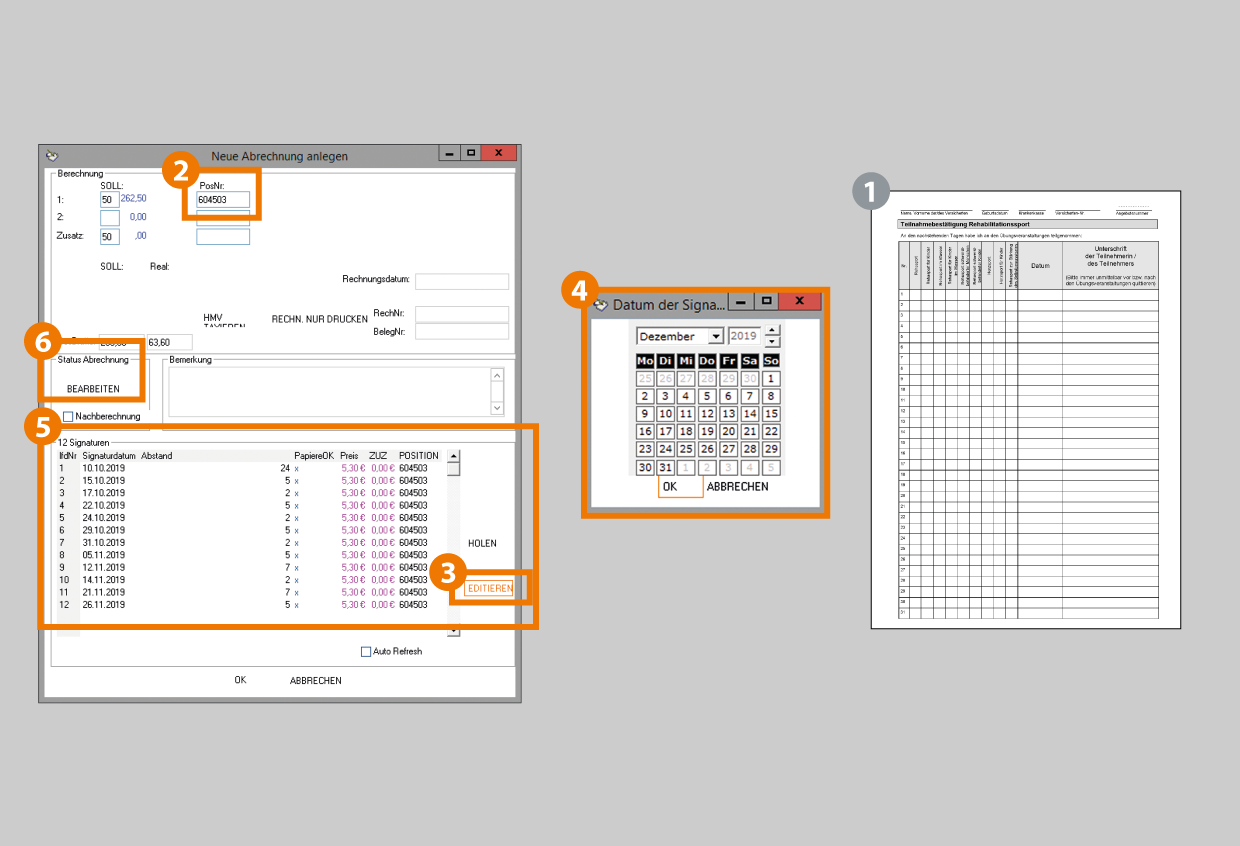Close the Datum der Signatur dialog

[x=799, y=301]
